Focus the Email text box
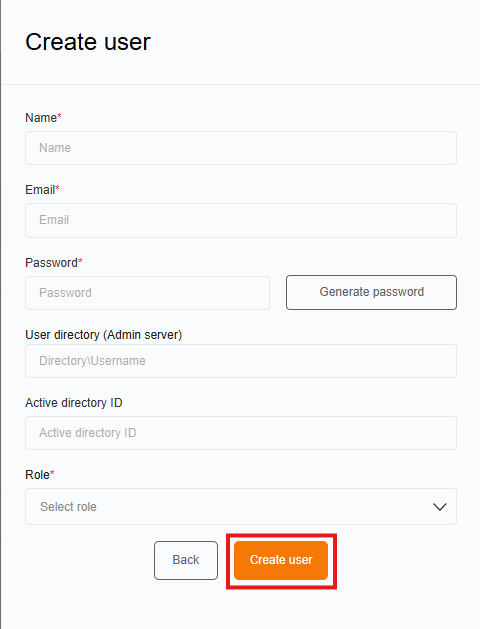Viewport: 480px width, 629px height. coord(241,220)
